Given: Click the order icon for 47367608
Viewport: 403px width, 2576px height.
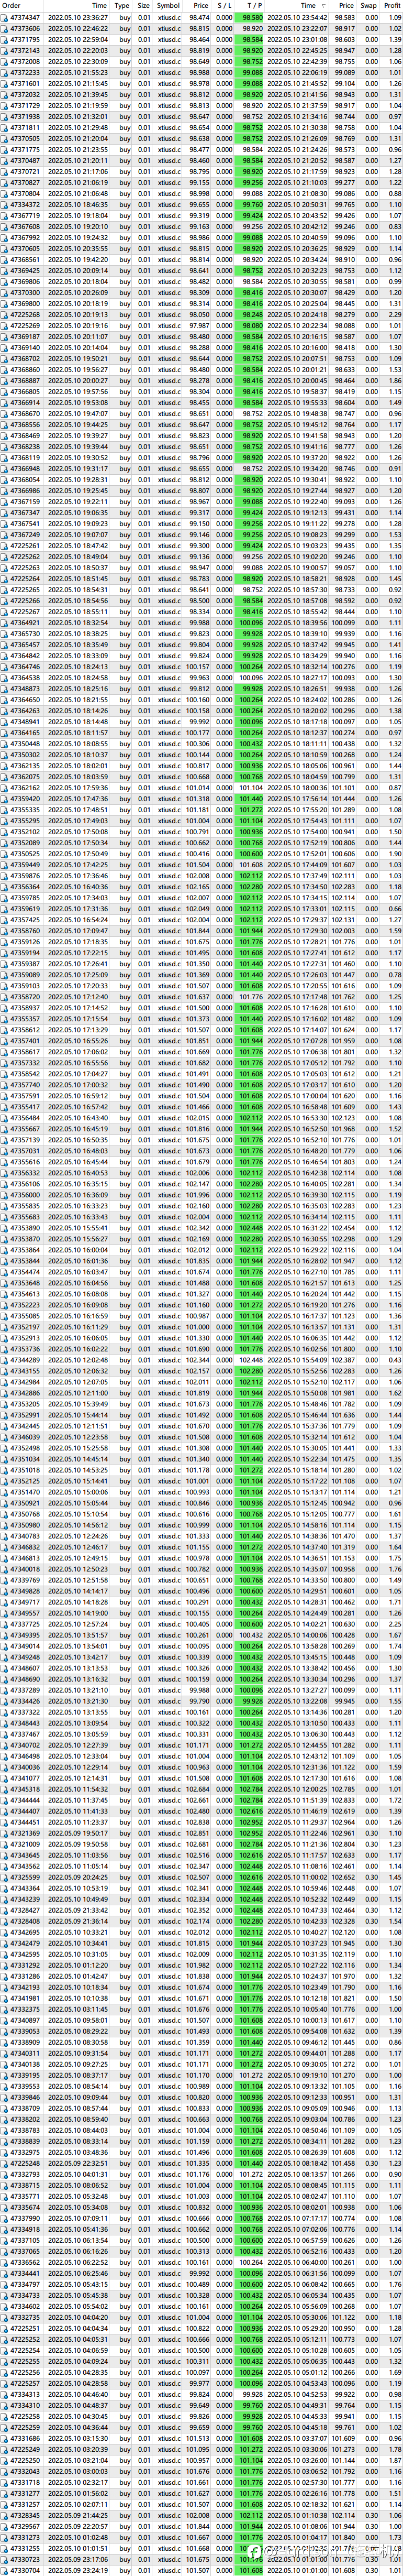Looking at the screenshot, I should (x=4, y=226).
